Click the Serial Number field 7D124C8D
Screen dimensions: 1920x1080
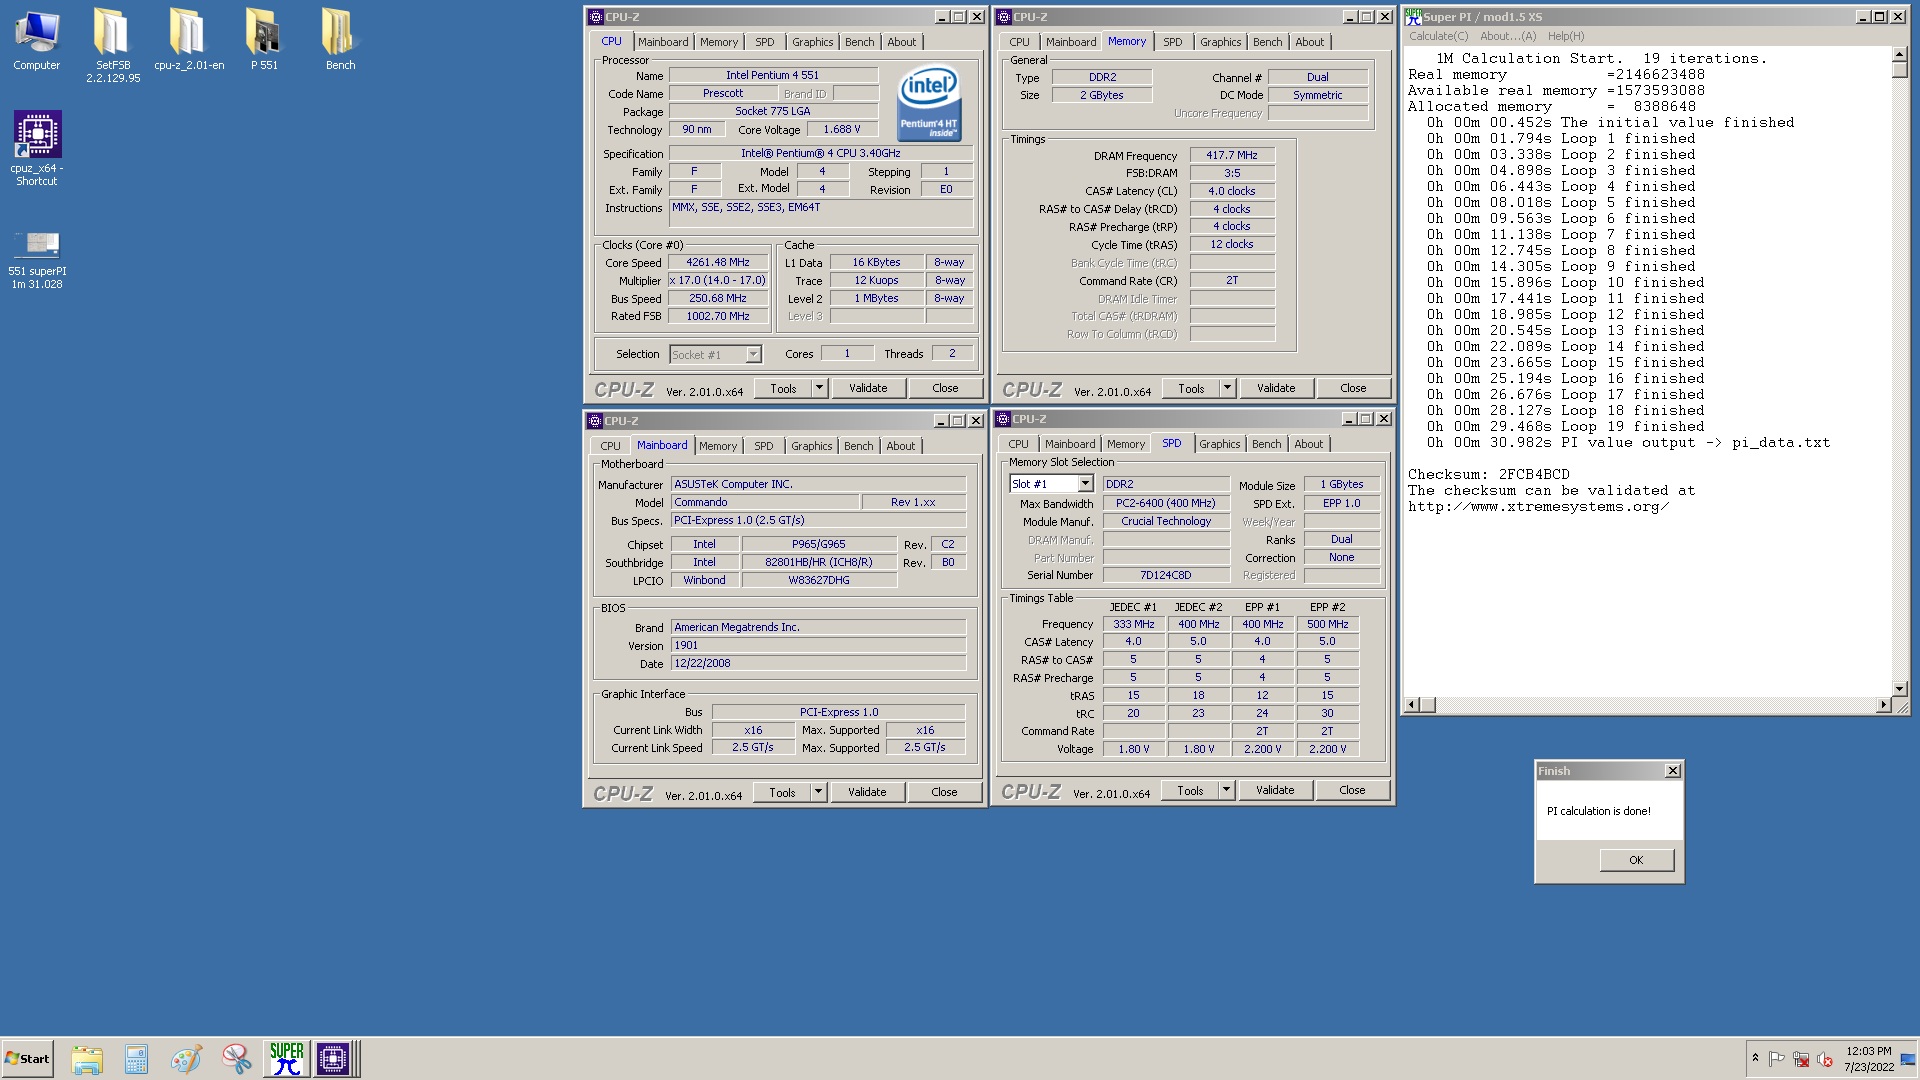(1166, 575)
